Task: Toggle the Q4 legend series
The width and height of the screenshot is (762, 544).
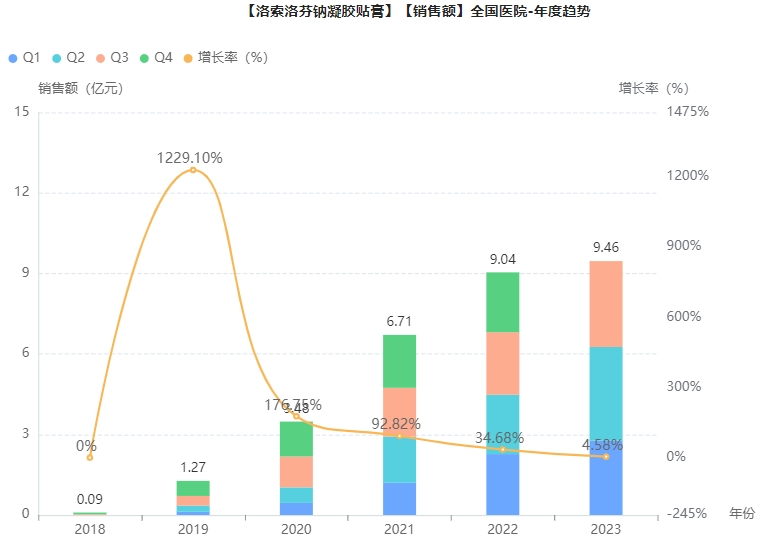Action: (x=156, y=58)
